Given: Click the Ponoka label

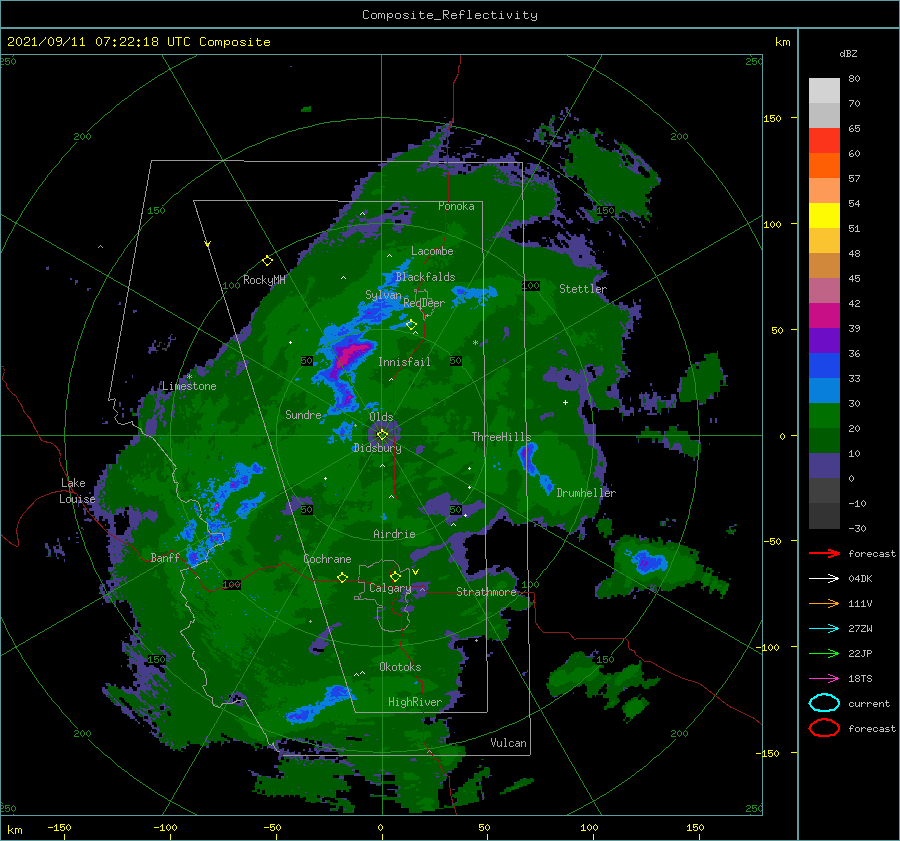Looking at the screenshot, I should 456,206.
